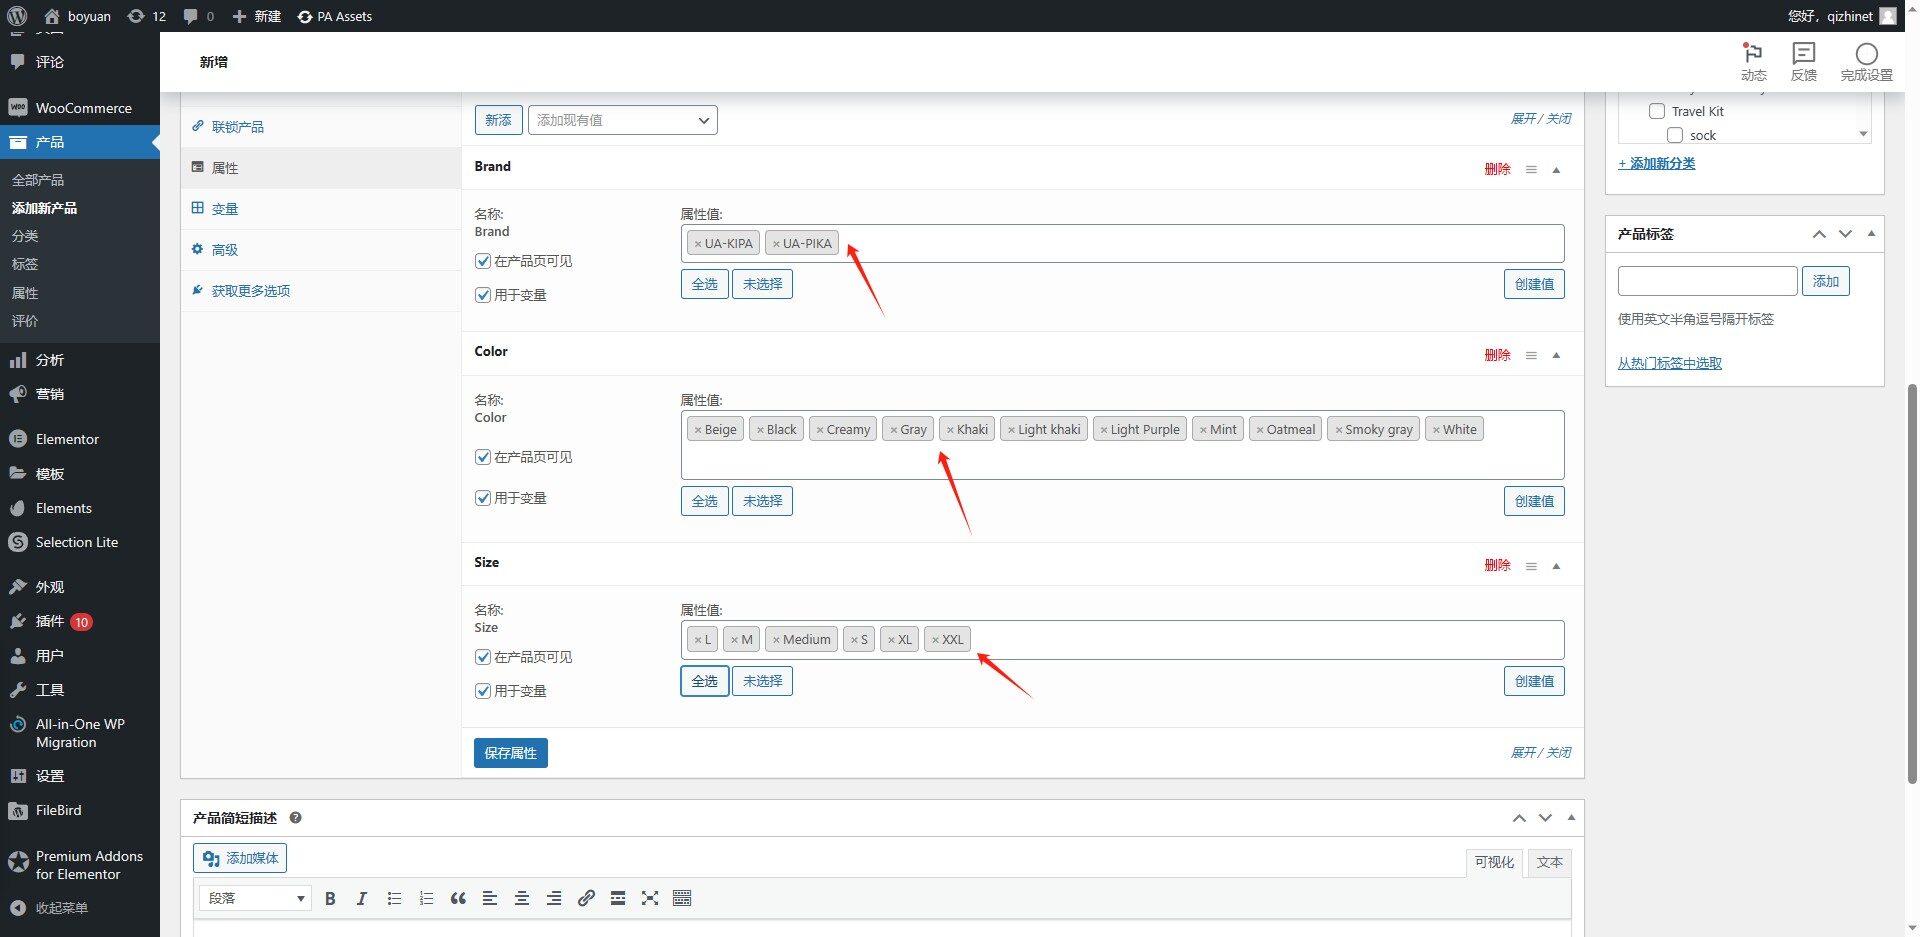The image size is (1920, 937).
Task: Open the activity flag icon in header
Action: point(1753,61)
